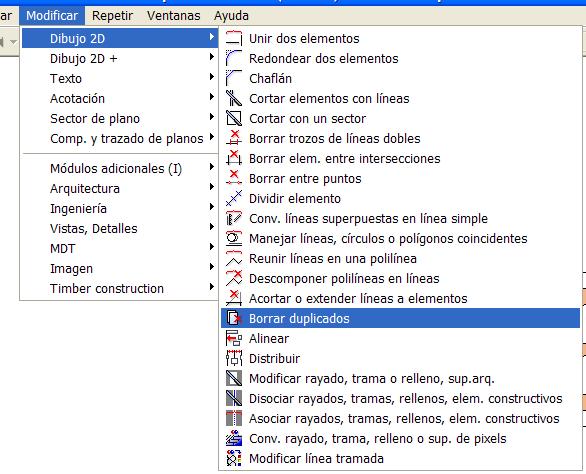Image resolution: width=586 pixels, height=474 pixels.
Task: Click the Reunir líneas en una polilínea icon
Action: pyautogui.click(x=234, y=258)
